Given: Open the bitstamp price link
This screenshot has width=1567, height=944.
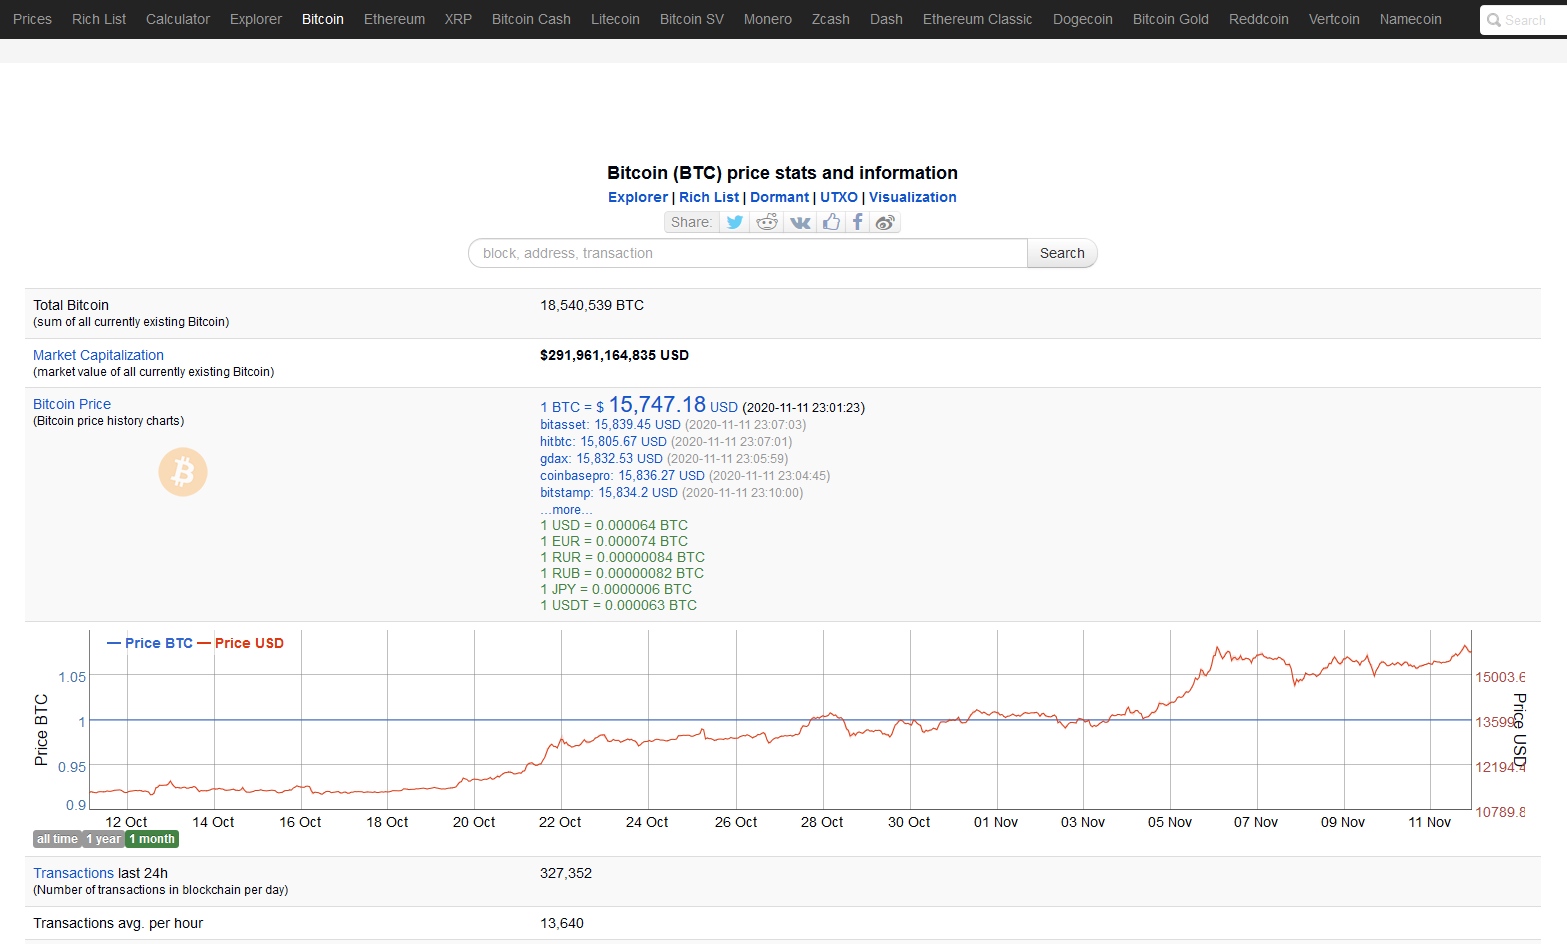Looking at the screenshot, I should [x=609, y=493].
